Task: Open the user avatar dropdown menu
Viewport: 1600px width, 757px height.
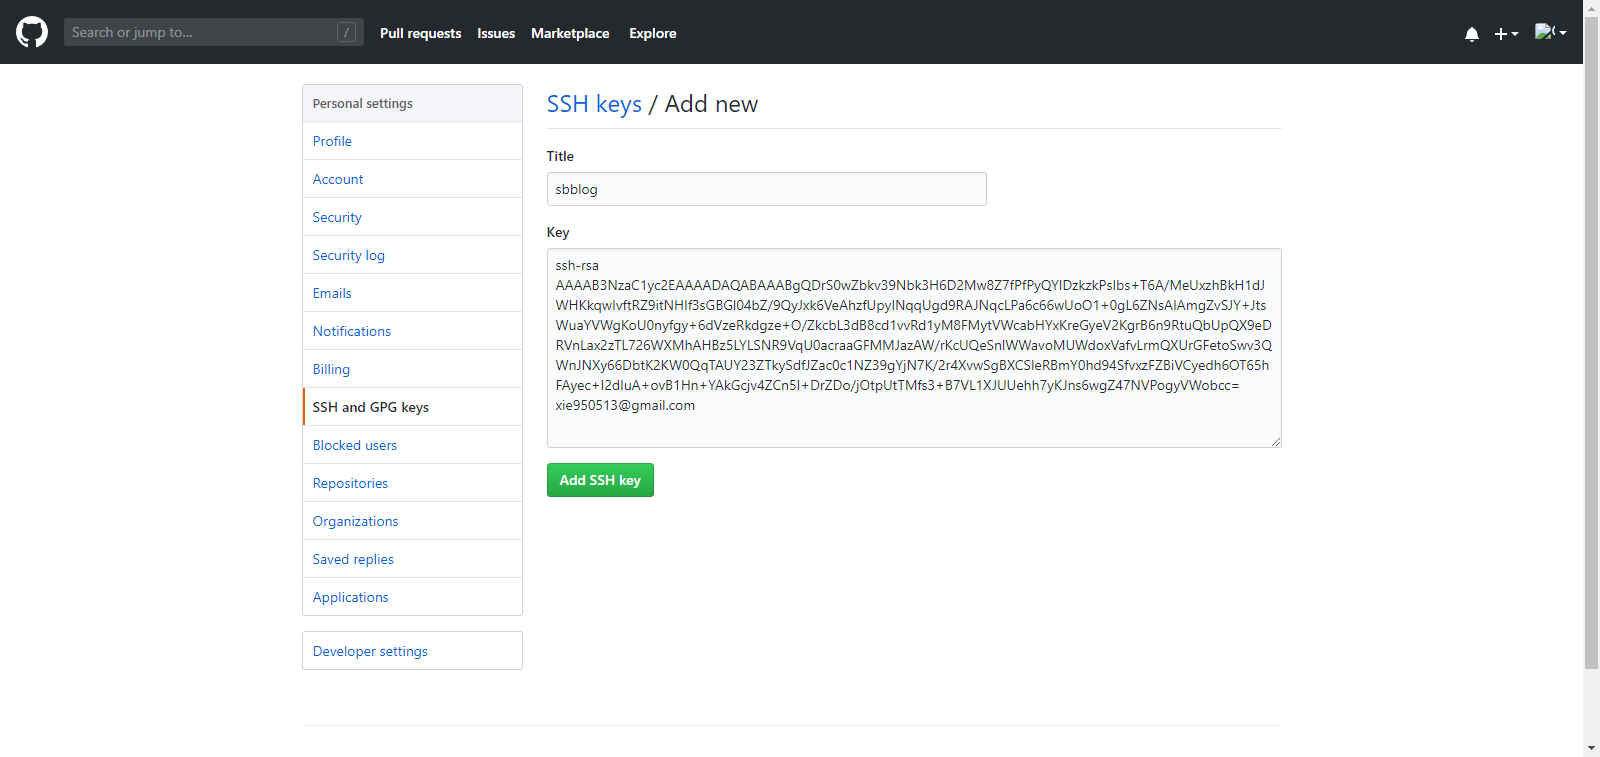Action: pyautogui.click(x=1551, y=32)
